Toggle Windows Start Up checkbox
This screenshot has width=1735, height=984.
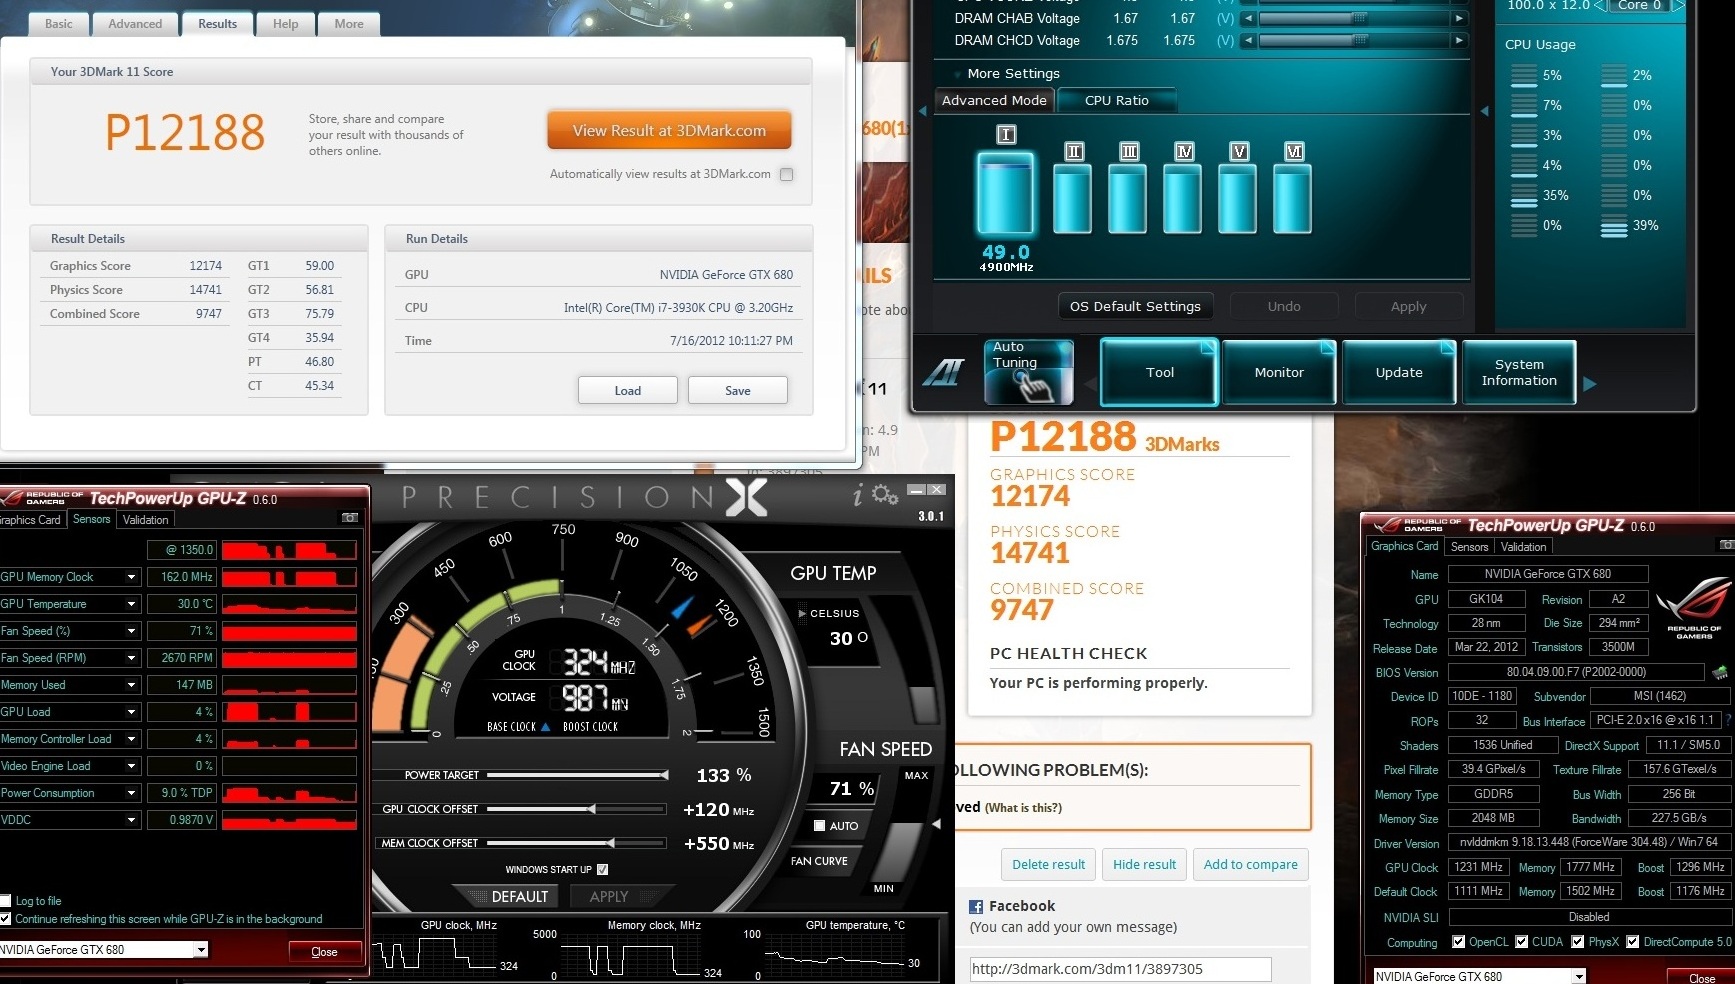pyautogui.click(x=602, y=869)
